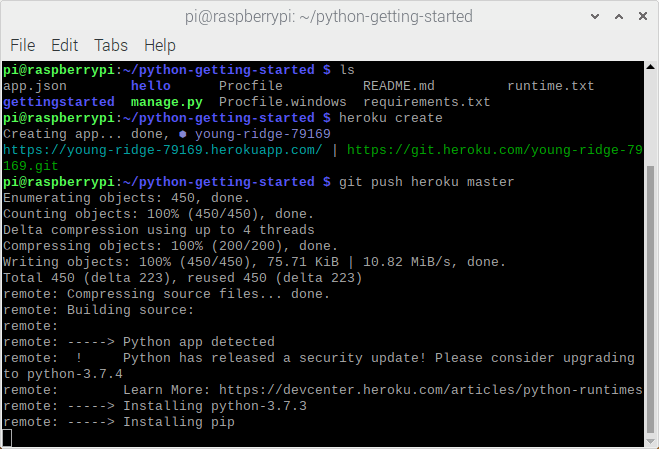Viewport: 659px width, 449px height.
Task: Click the 'to python-3.7.4' text
Action: click(63, 374)
